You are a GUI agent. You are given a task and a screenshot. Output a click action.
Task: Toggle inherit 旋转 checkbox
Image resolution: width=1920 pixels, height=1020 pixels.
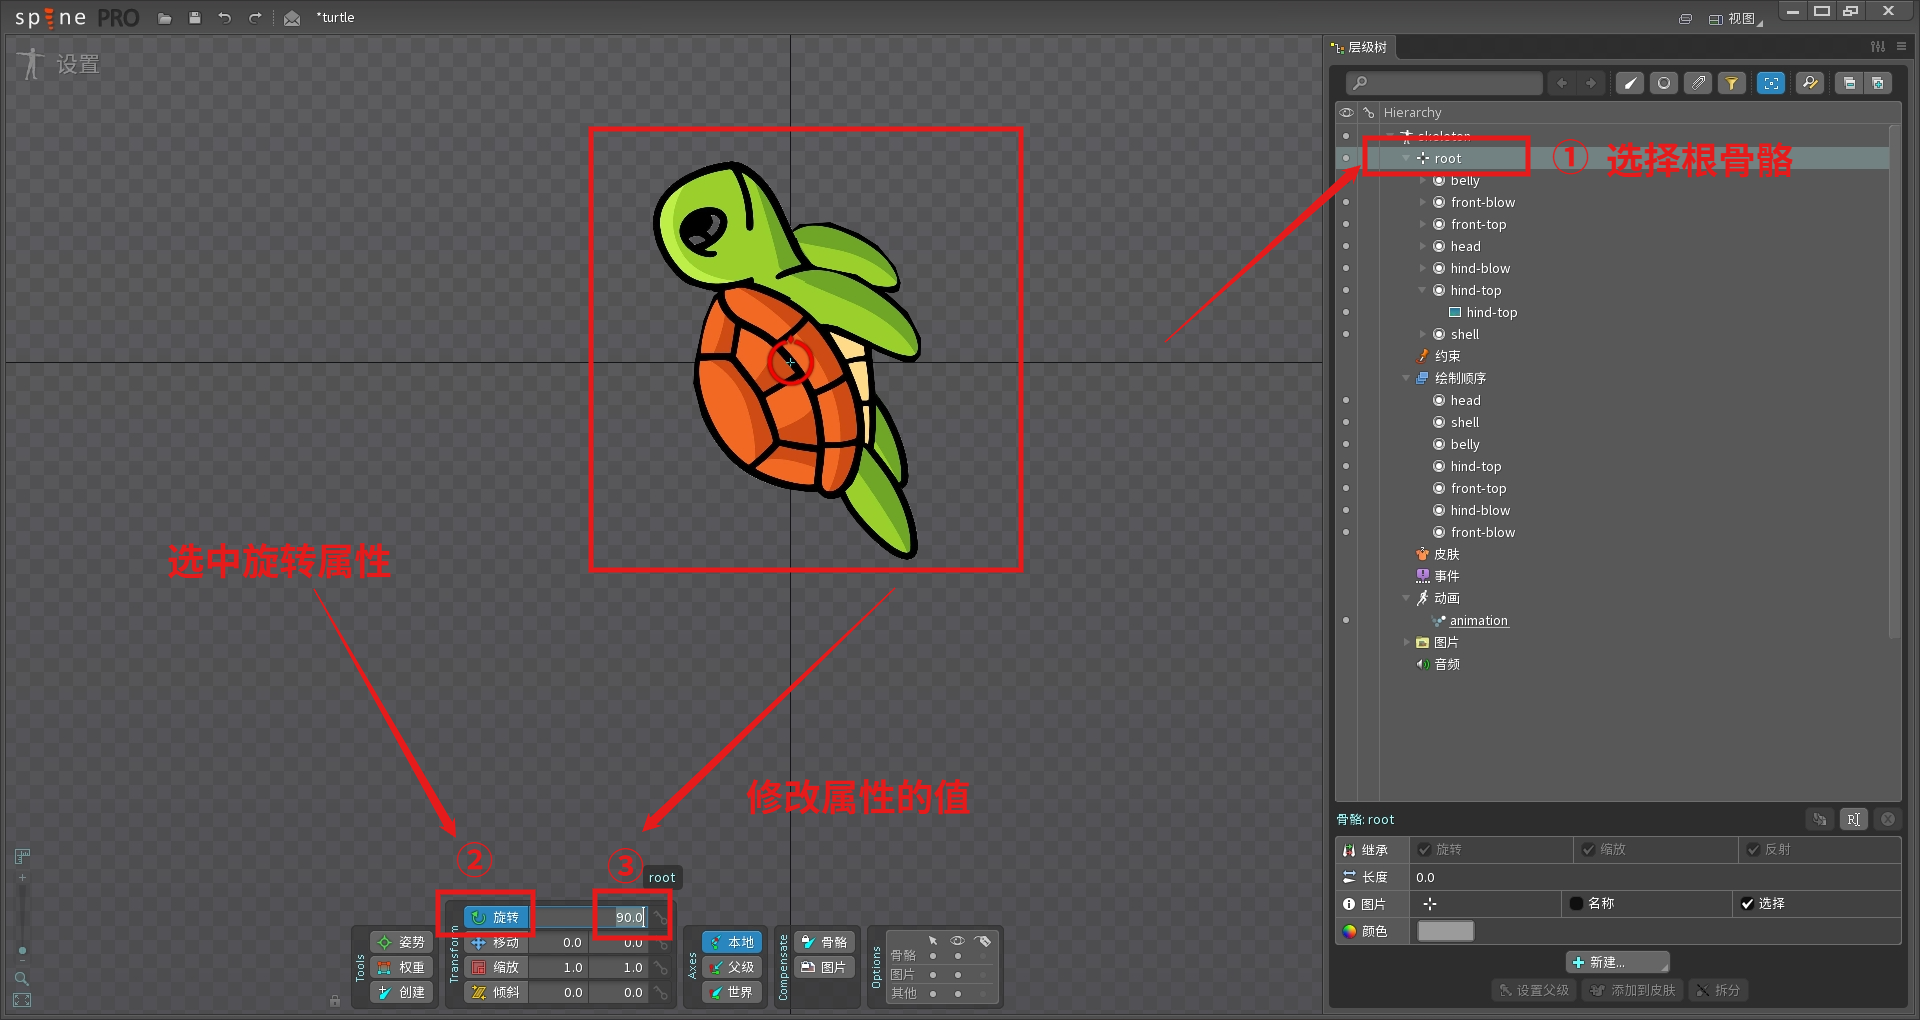point(1424,850)
